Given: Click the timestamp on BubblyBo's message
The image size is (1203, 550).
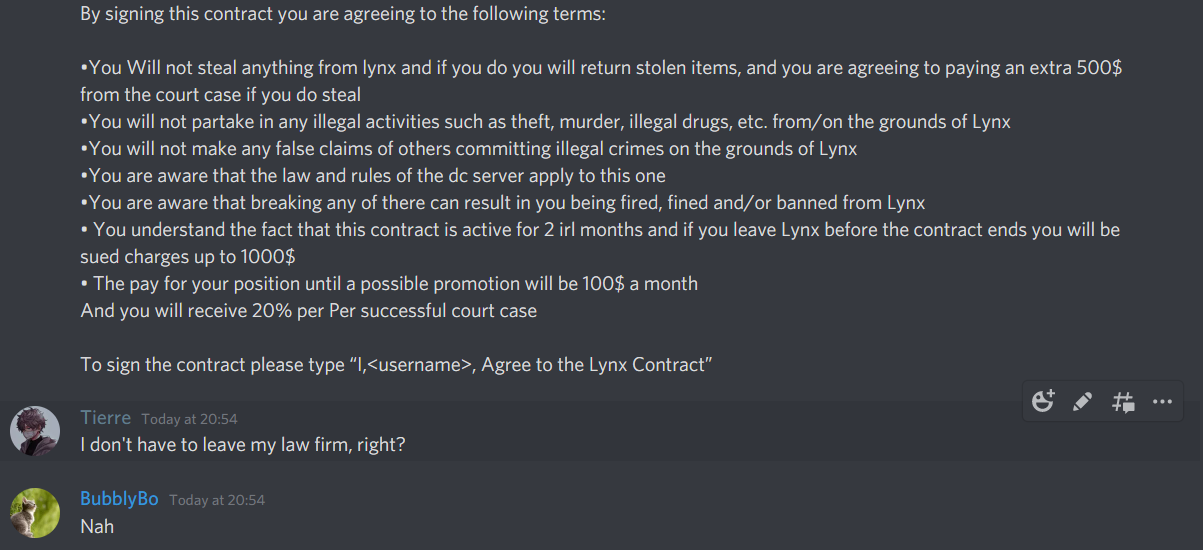Looking at the screenshot, I should point(217,500).
